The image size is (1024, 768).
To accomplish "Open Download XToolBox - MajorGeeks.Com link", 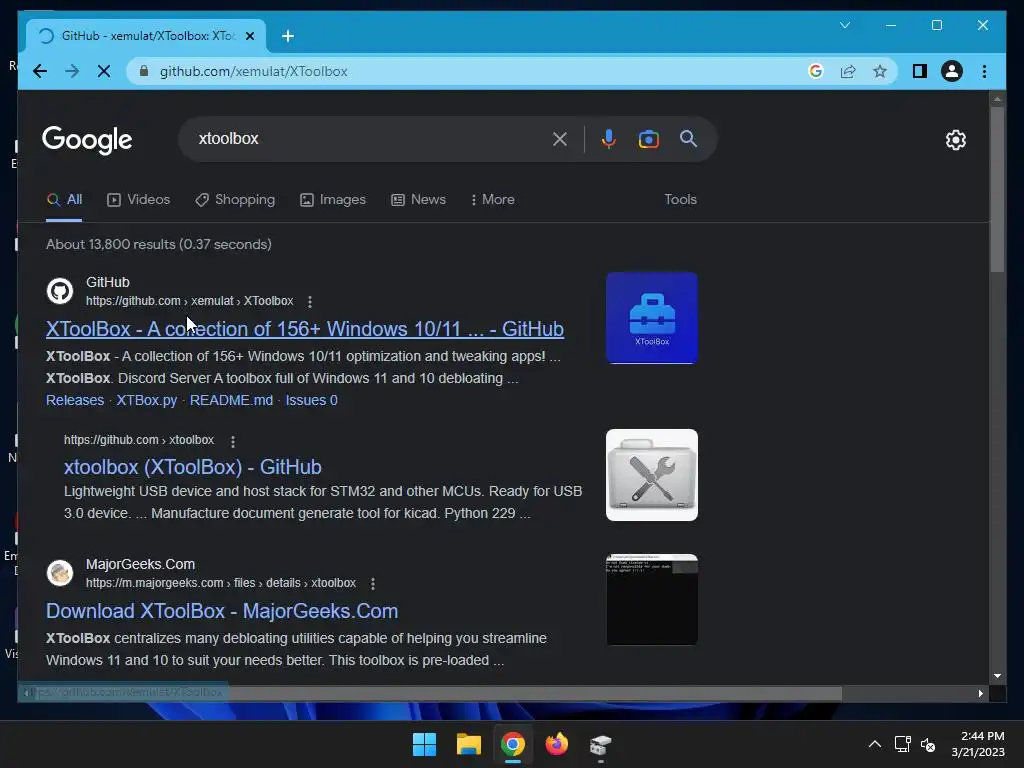I will coord(222,611).
